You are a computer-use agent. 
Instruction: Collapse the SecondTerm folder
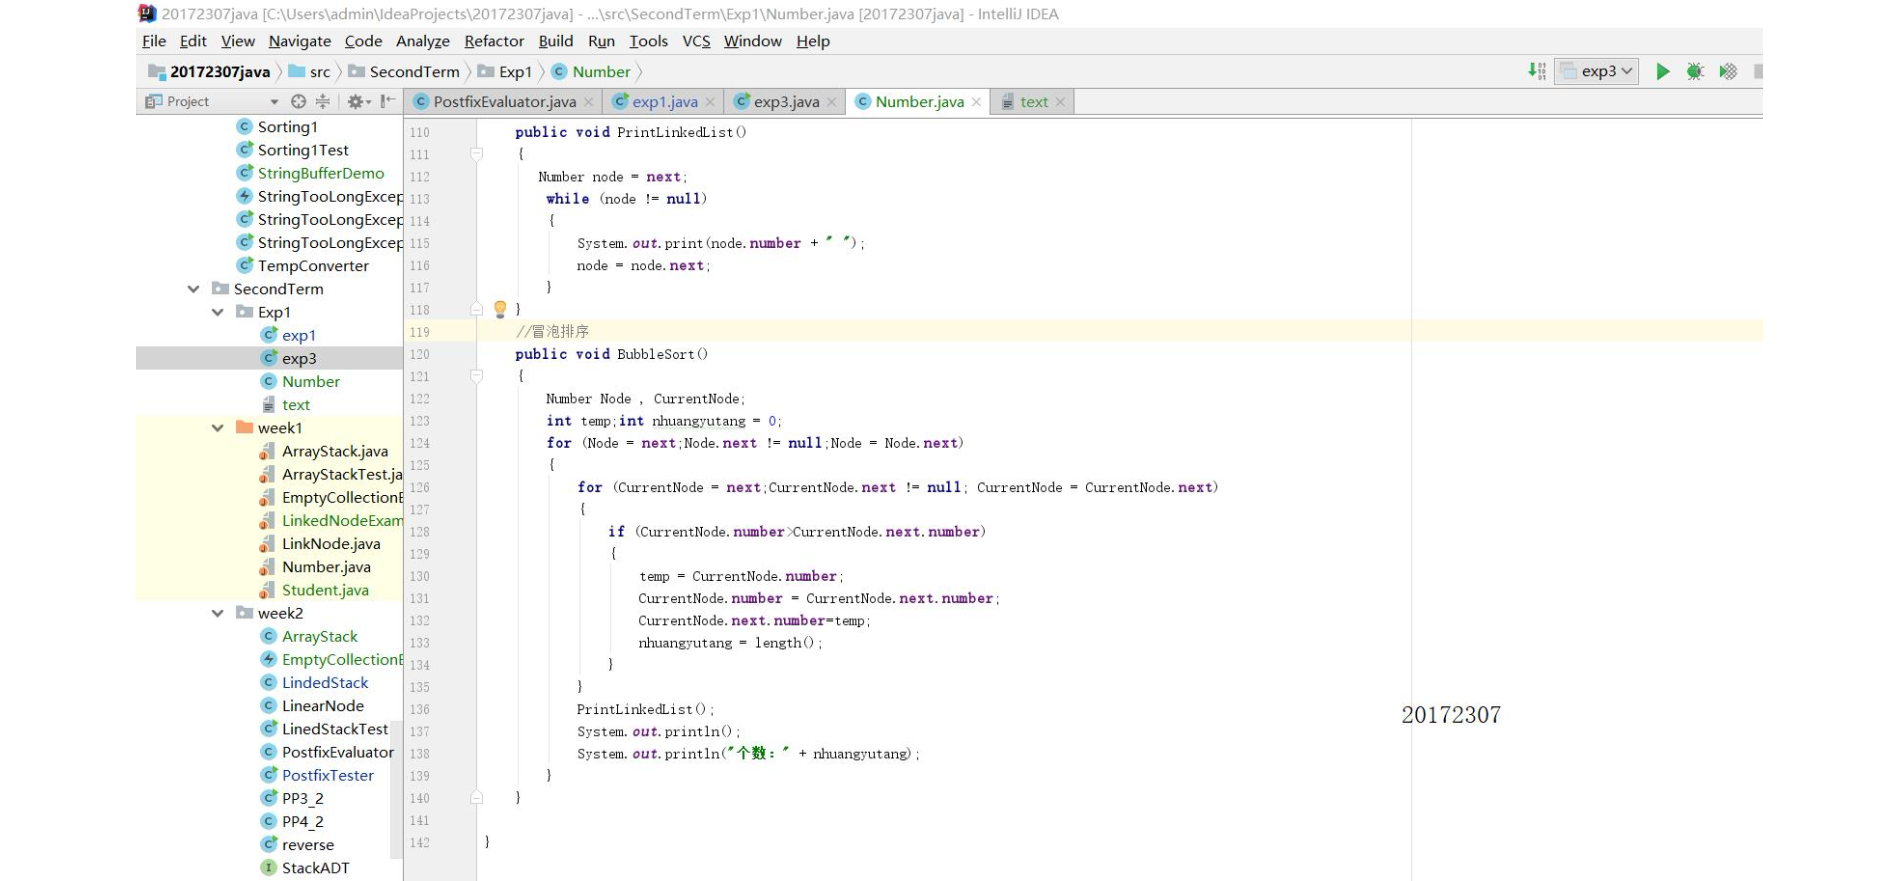[193, 289]
